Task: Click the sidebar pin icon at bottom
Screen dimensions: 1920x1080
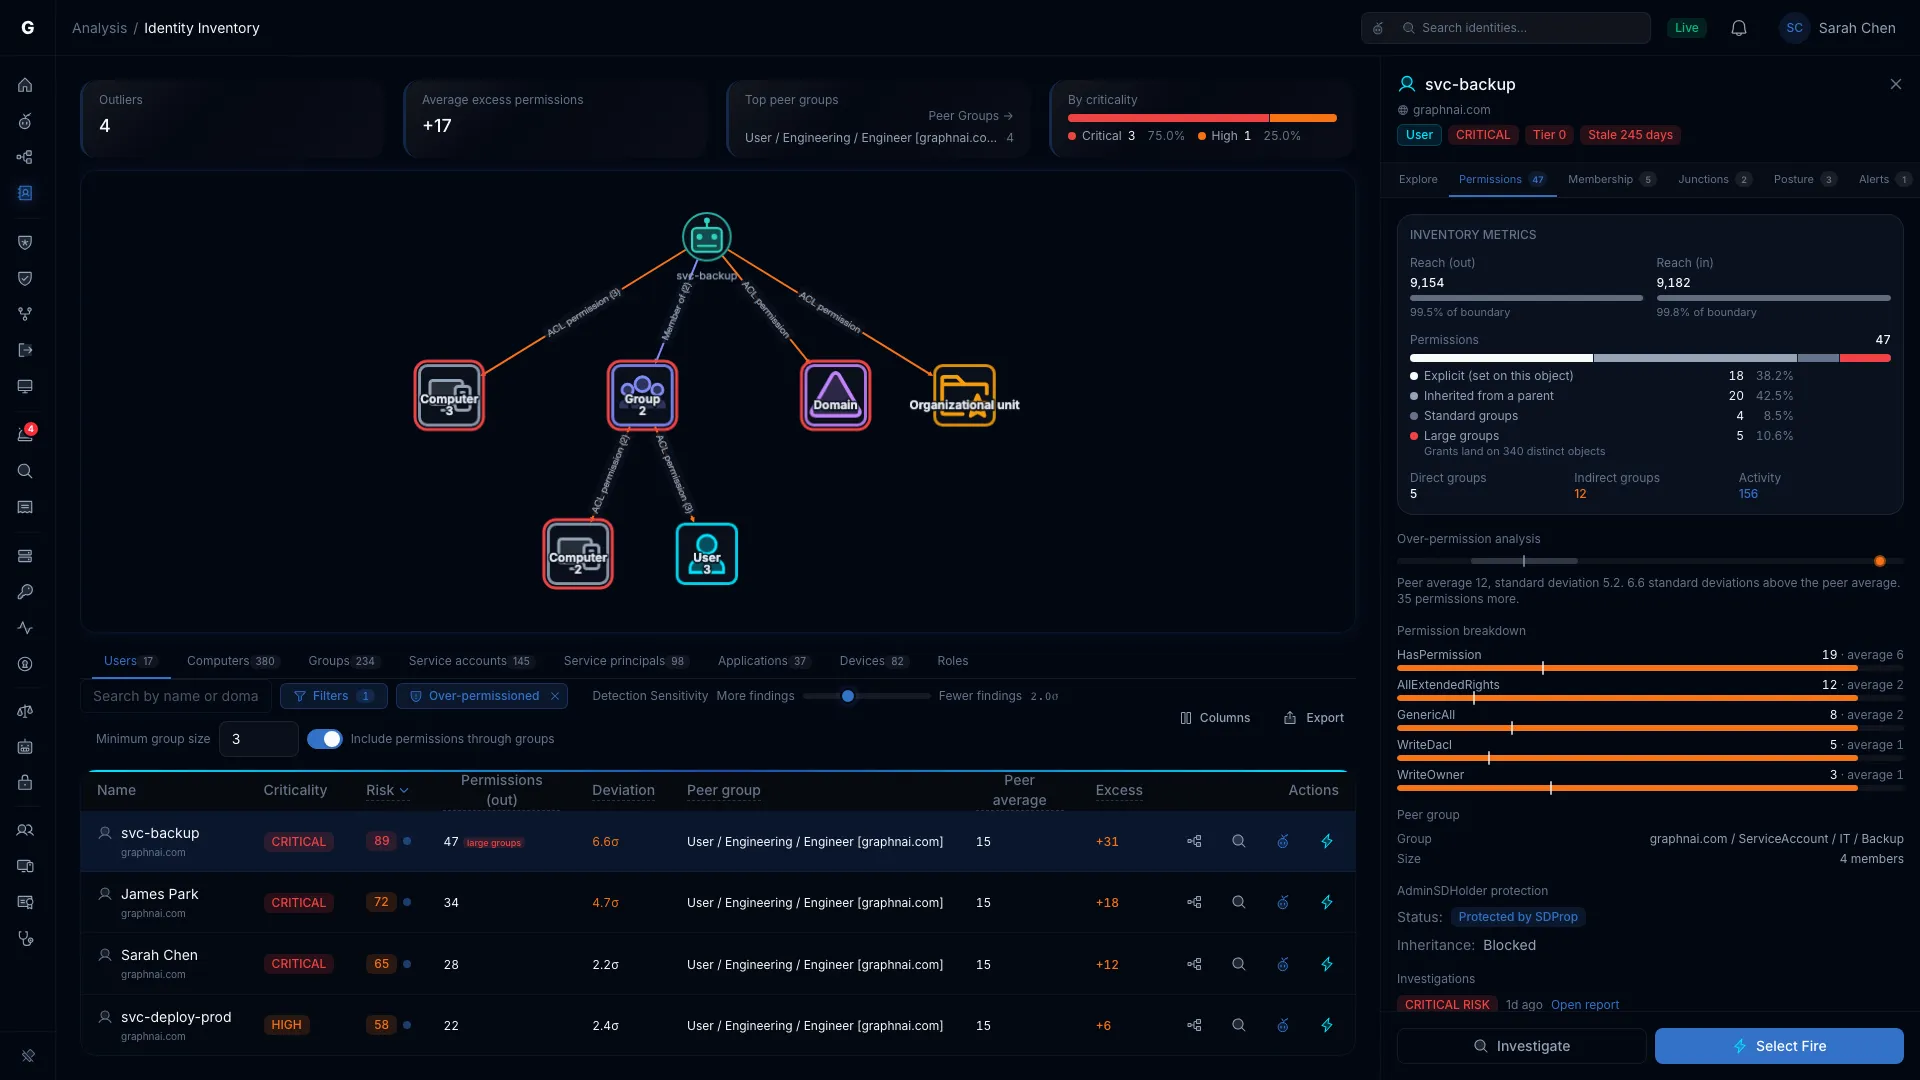Action: coord(28,1055)
